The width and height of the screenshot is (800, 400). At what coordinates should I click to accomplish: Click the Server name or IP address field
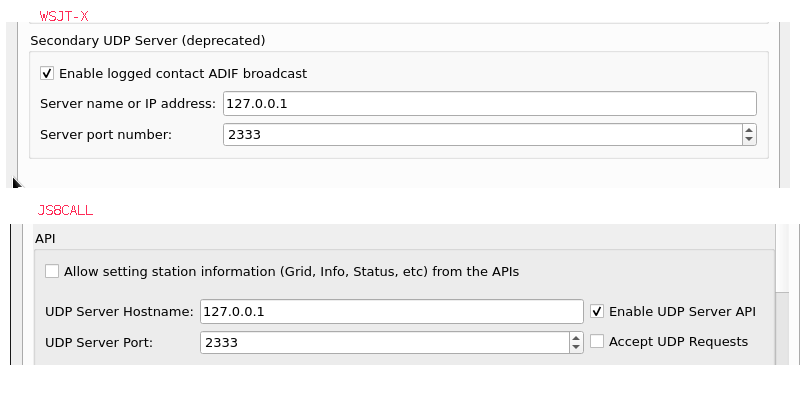pos(490,104)
